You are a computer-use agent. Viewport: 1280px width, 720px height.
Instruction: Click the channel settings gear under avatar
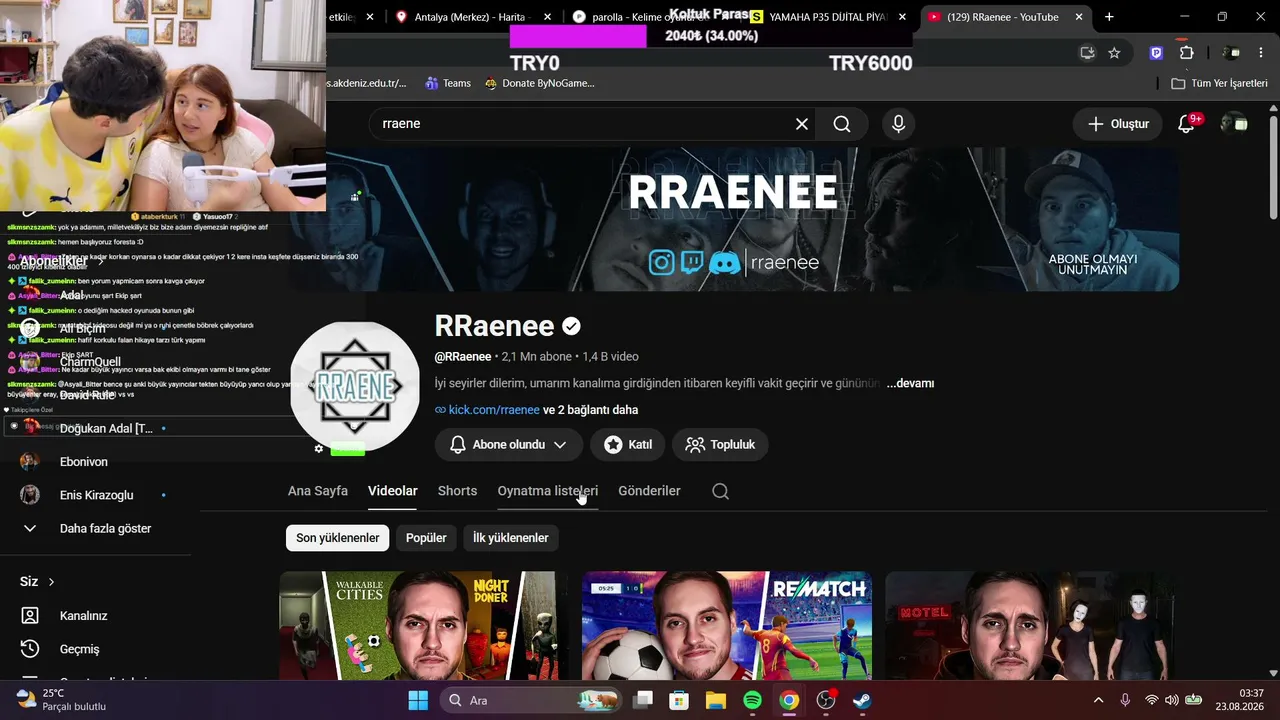click(319, 449)
